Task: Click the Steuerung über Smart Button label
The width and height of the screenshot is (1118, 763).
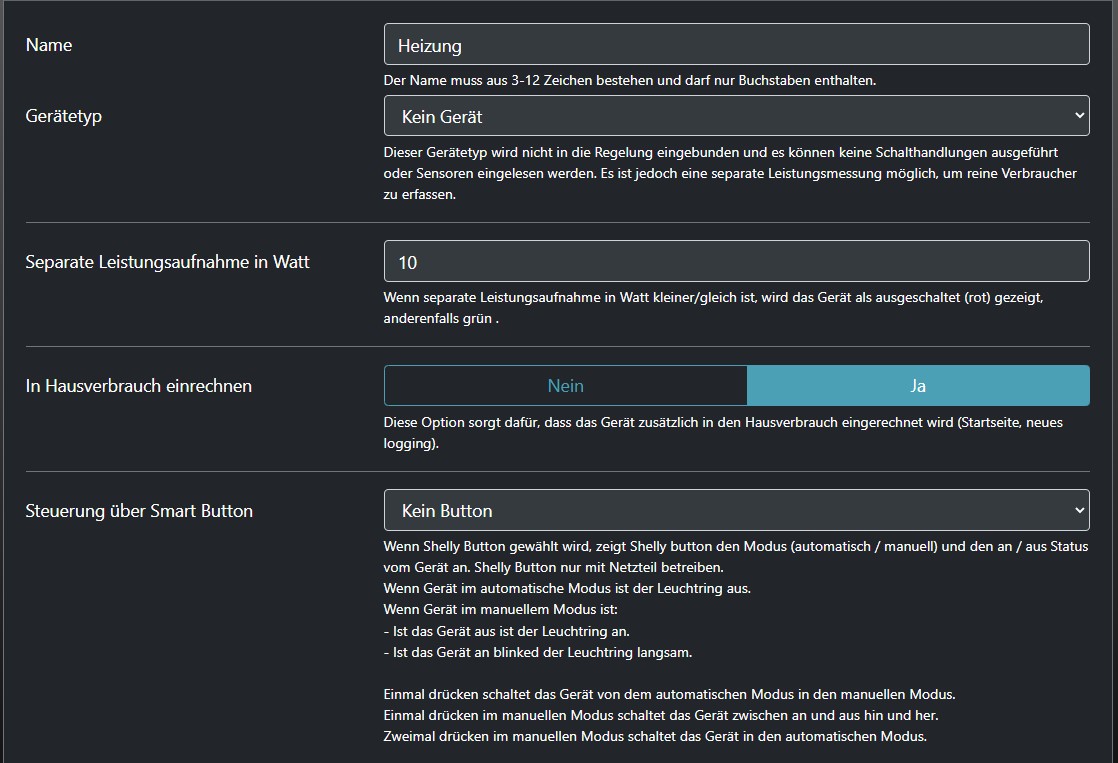Action: pos(139,511)
